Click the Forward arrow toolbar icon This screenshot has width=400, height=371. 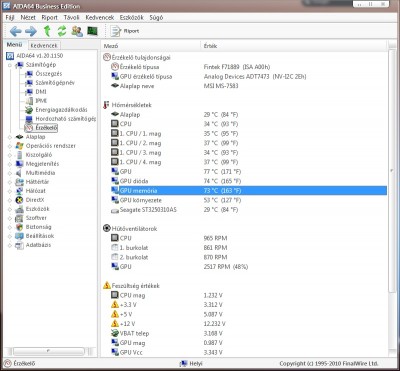click(x=31, y=31)
